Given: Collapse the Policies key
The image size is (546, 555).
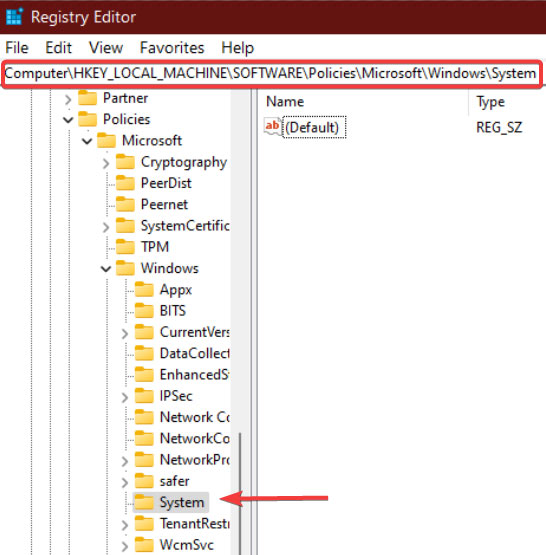Looking at the screenshot, I should pos(68,120).
